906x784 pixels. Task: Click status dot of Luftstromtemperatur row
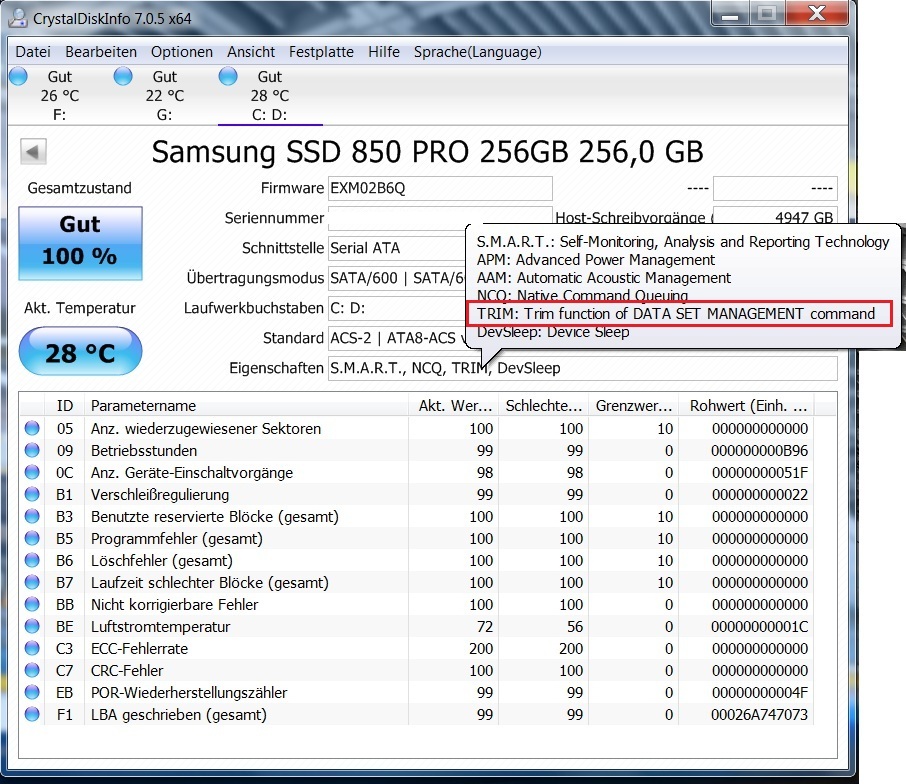pos(32,626)
